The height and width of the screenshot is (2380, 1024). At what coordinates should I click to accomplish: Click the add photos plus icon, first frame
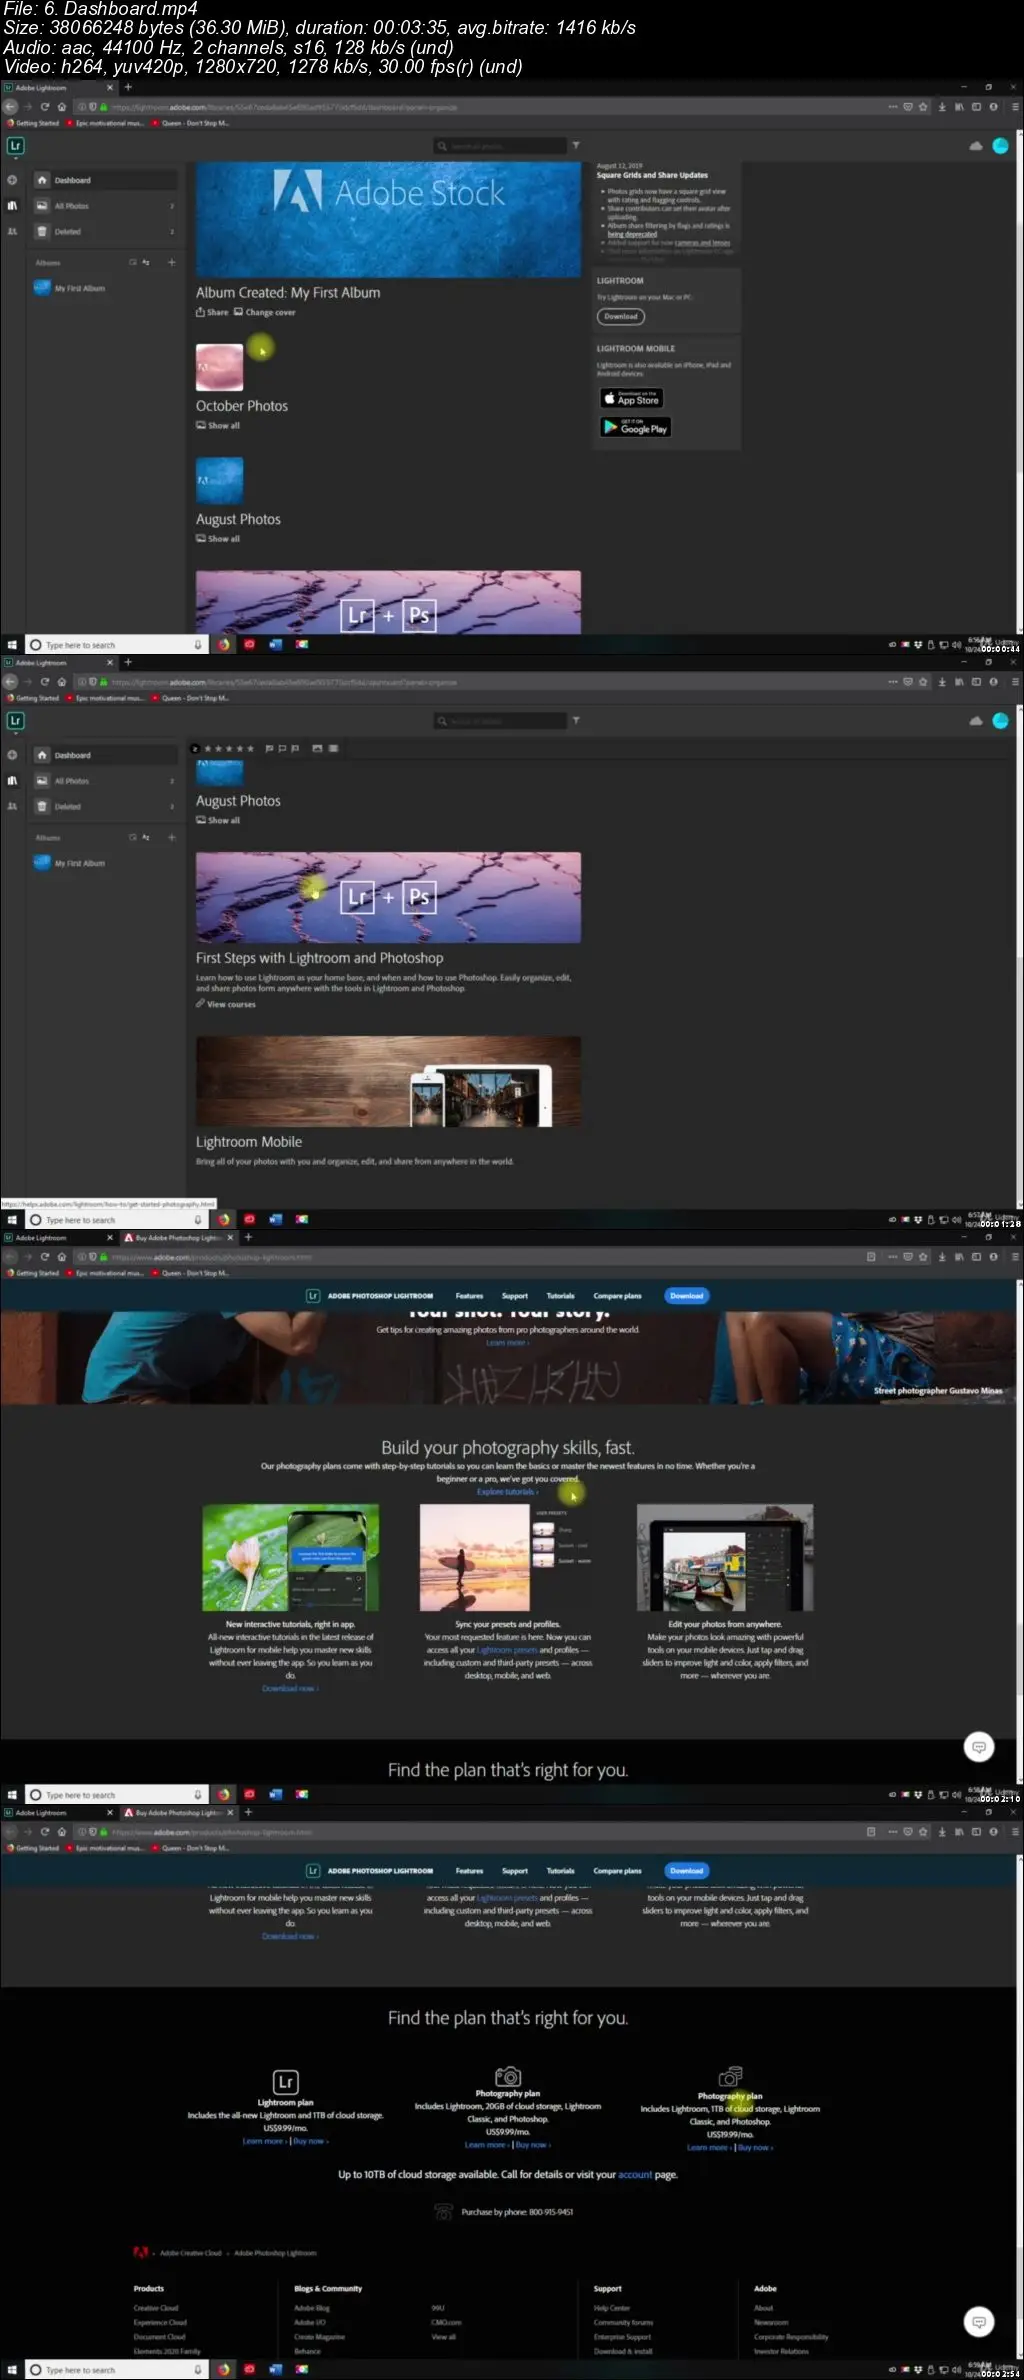tap(12, 180)
